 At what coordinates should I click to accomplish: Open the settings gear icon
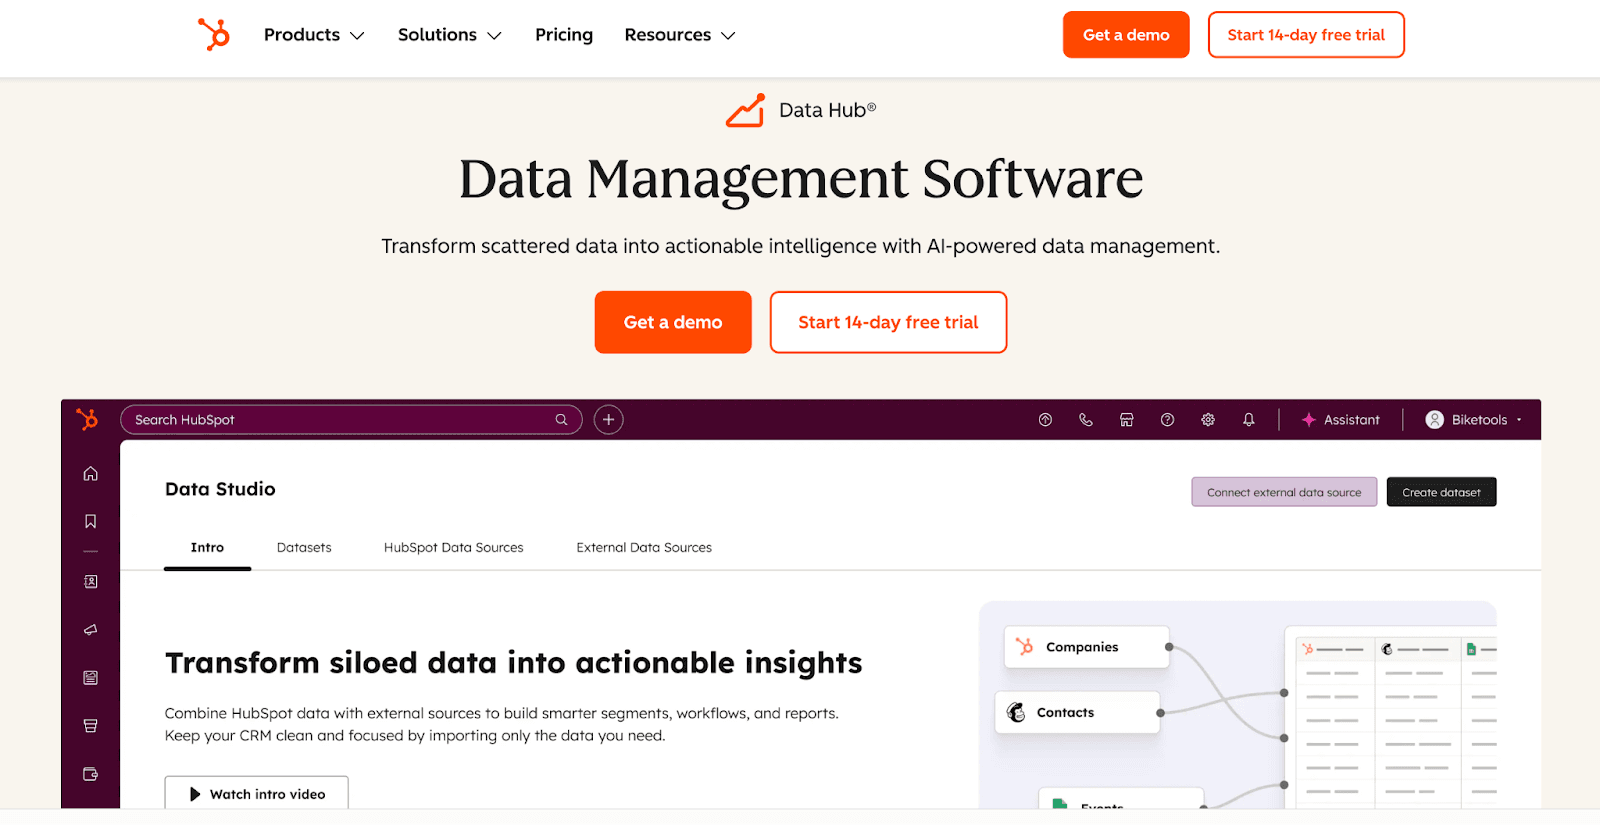(1208, 420)
